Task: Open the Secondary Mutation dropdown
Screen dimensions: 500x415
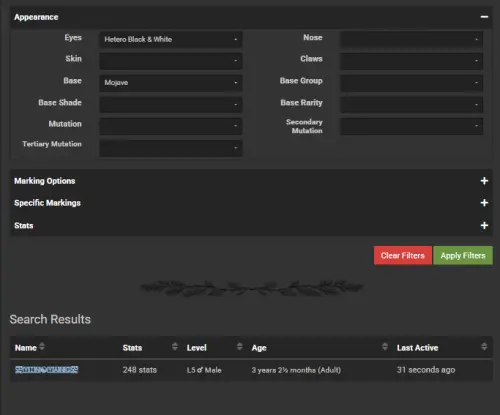Action: click(411, 126)
